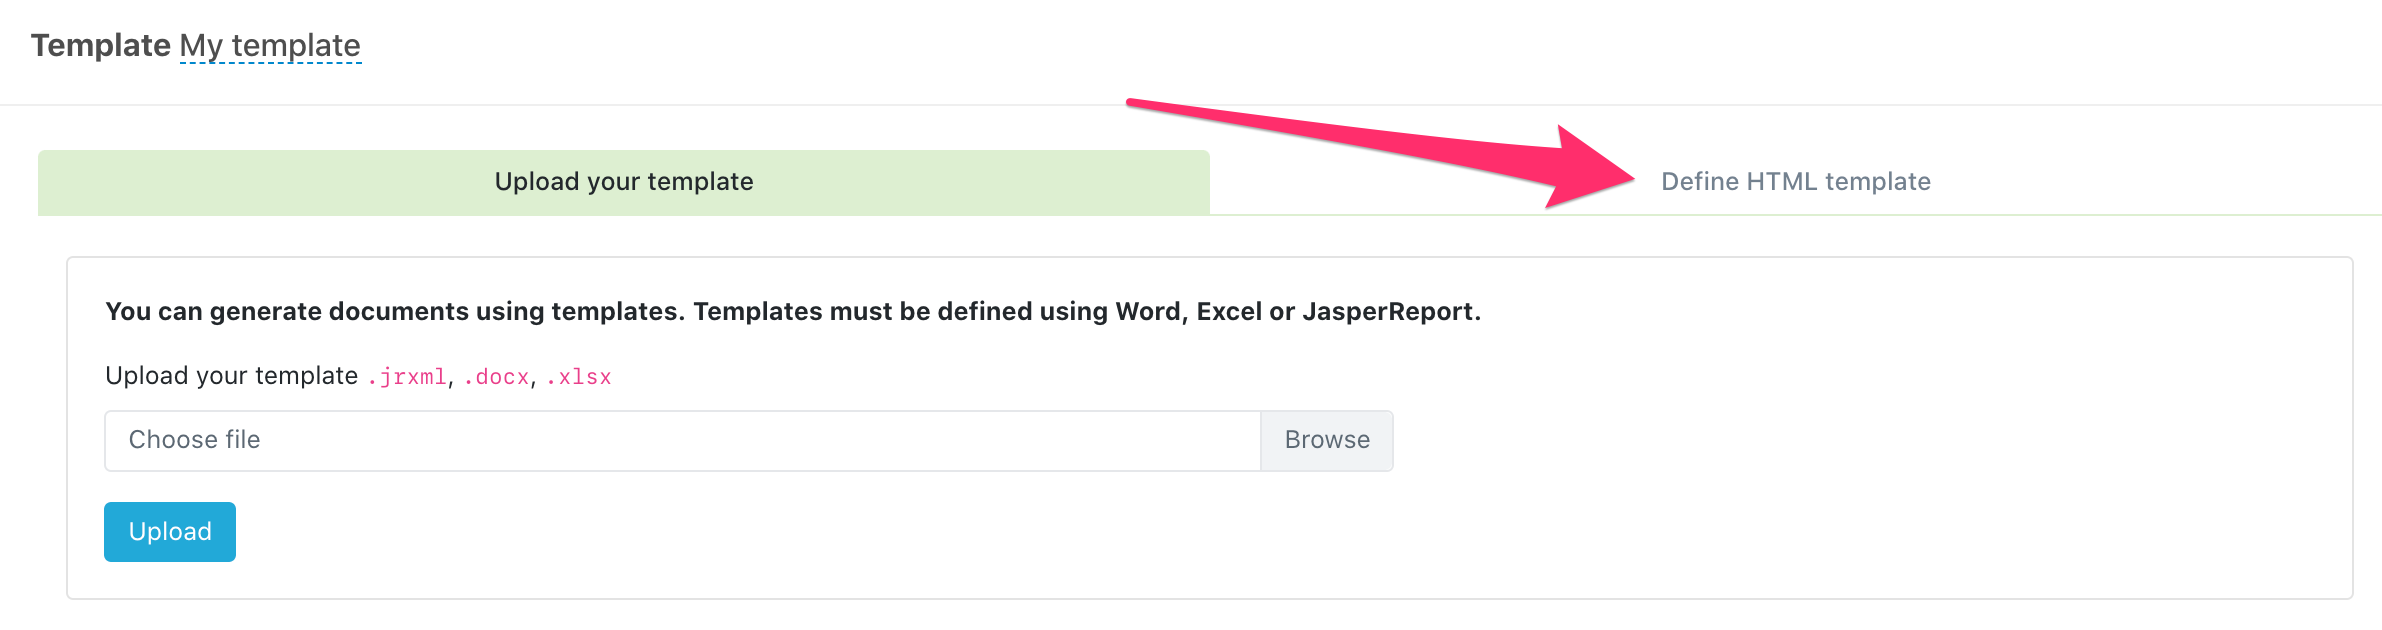Screen dimensions: 2382x630
Task: Switch to the 'Upload your template' tab
Action: tap(623, 182)
